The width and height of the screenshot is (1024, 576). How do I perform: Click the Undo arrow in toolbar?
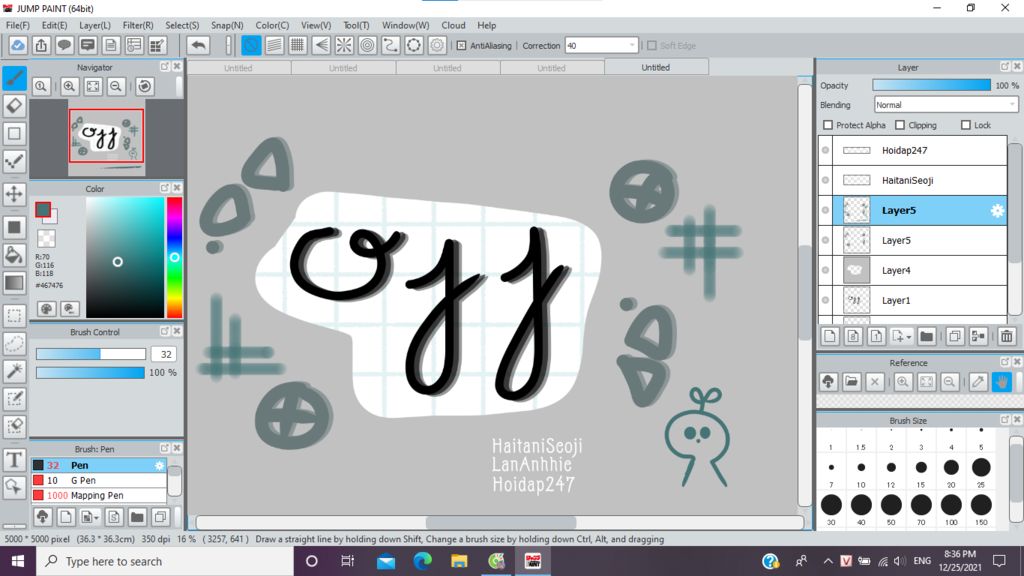click(x=199, y=45)
